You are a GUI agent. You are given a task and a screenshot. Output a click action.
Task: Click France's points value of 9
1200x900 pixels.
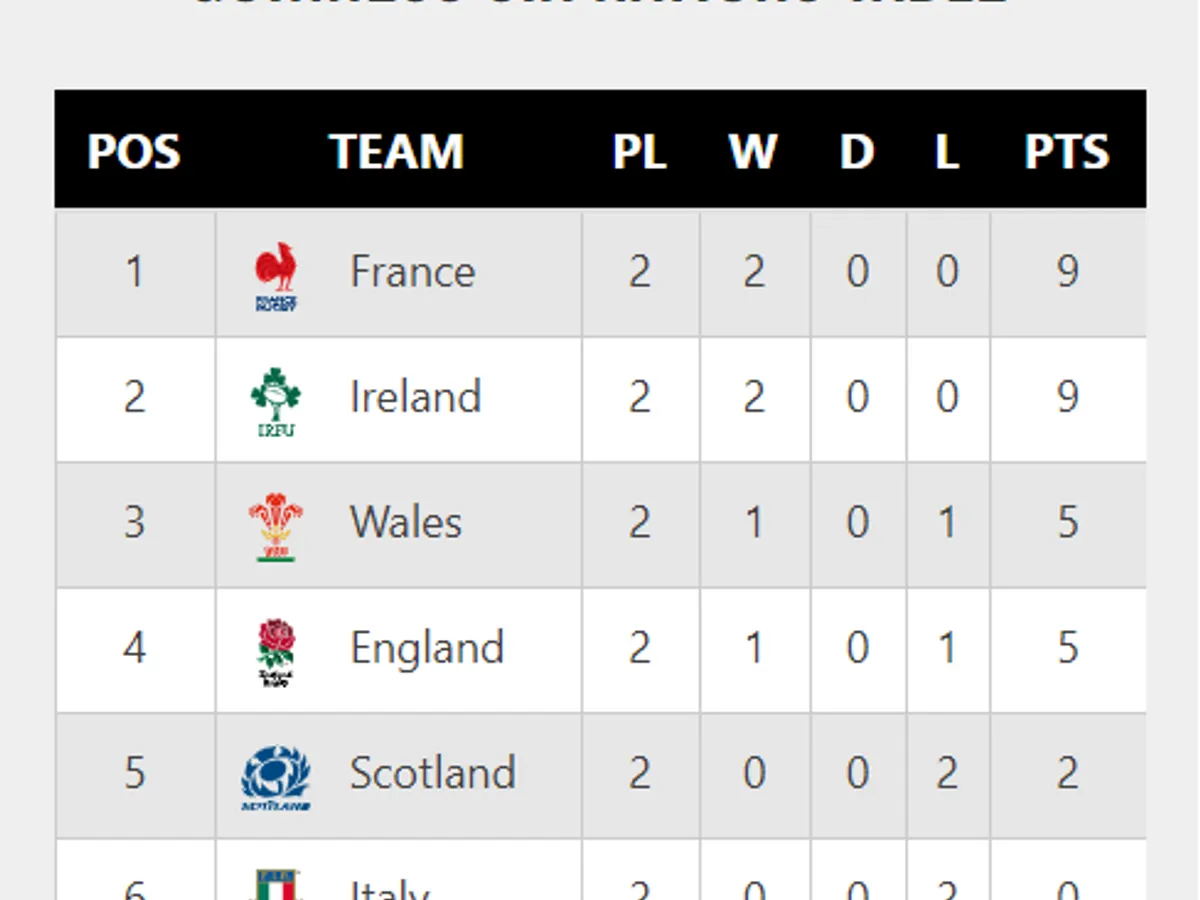click(1068, 272)
